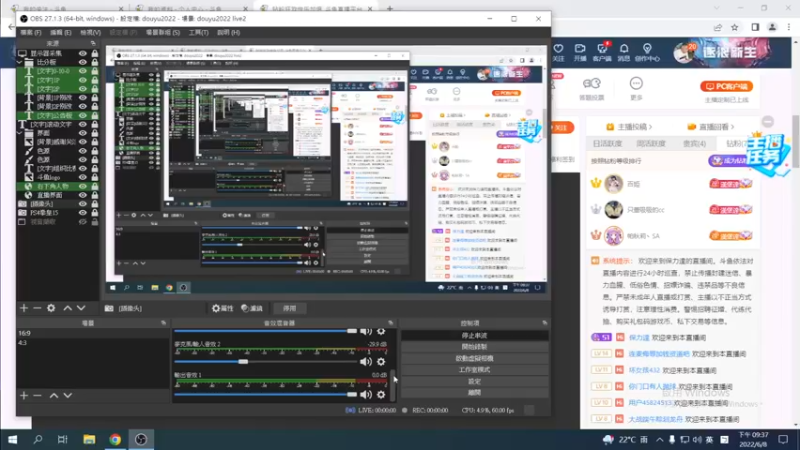The image size is (800, 450).
Task: Open the 場景群組(S) menu in OBS
Action: 163,32
